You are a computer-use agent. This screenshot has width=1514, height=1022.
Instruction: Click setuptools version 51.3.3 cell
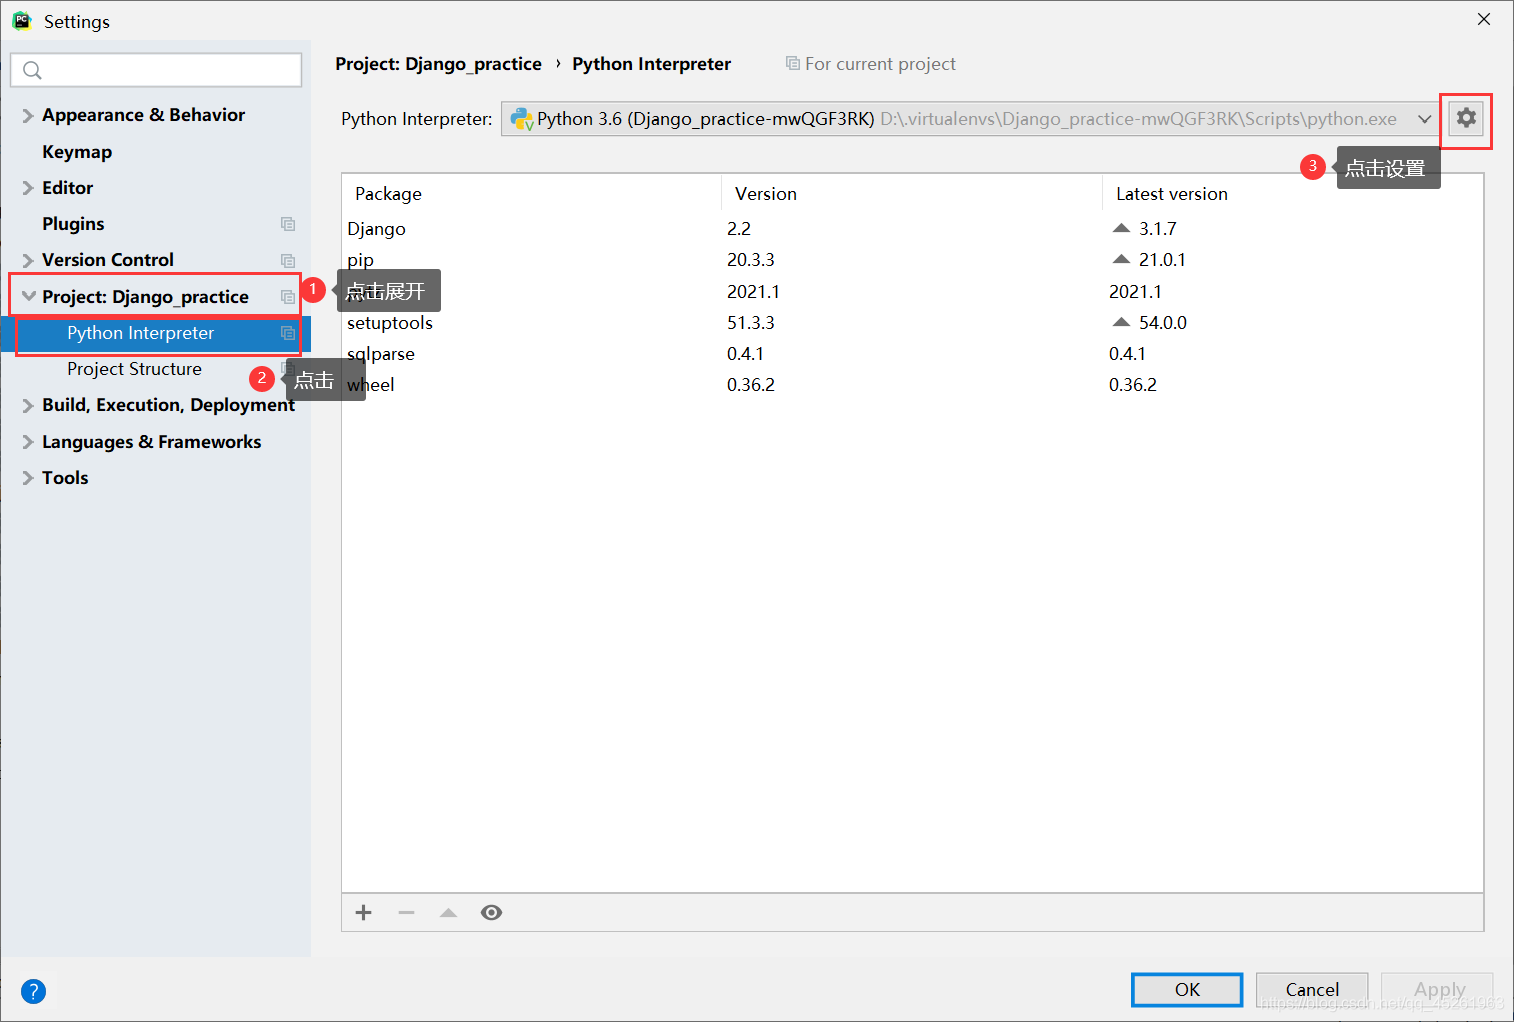pyautogui.click(x=751, y=323)
